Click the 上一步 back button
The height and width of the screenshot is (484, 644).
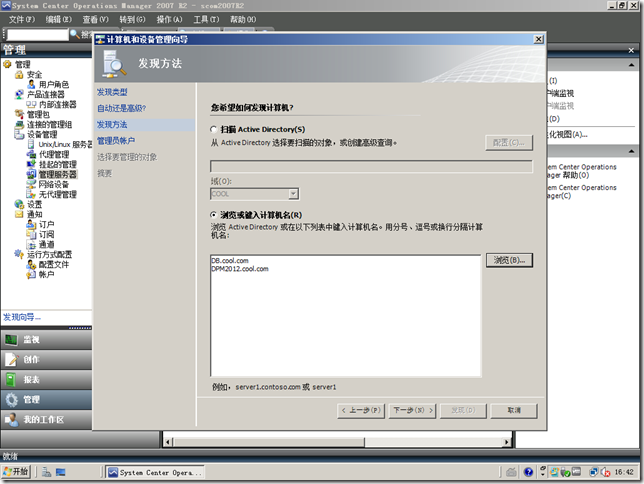pos(361,410)
